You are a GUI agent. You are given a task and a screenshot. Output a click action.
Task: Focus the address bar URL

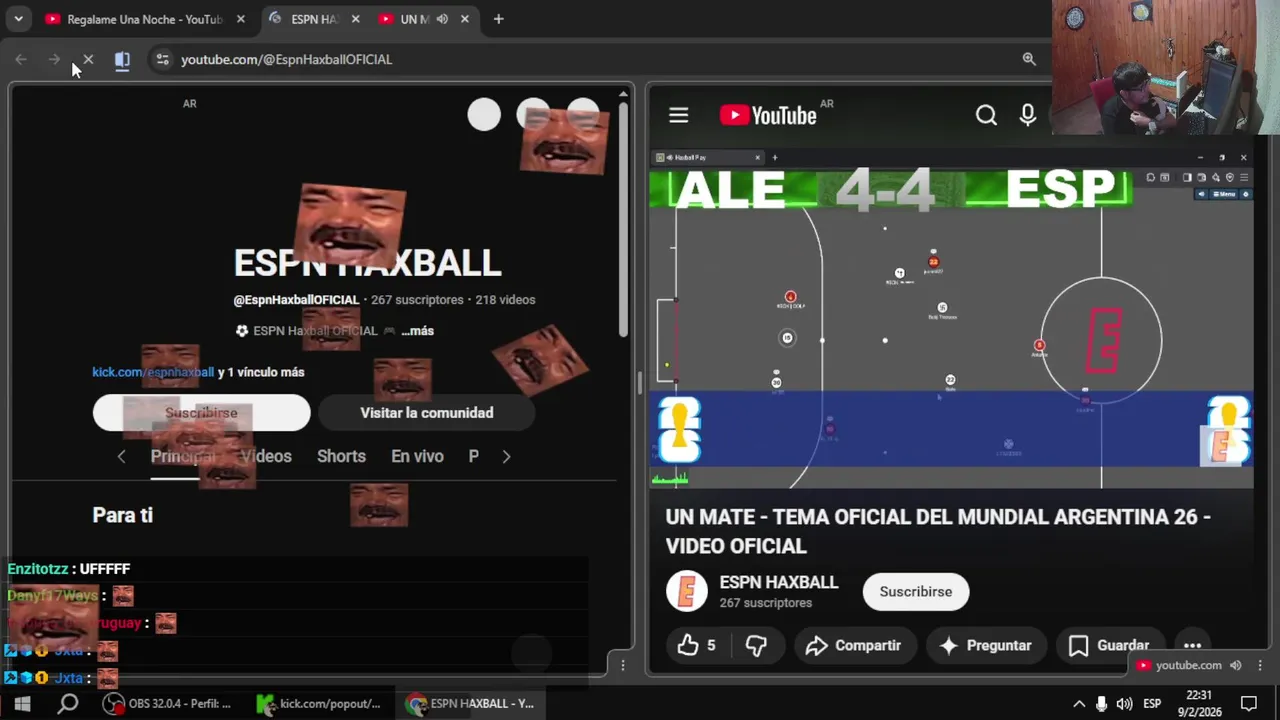[287, 60]
